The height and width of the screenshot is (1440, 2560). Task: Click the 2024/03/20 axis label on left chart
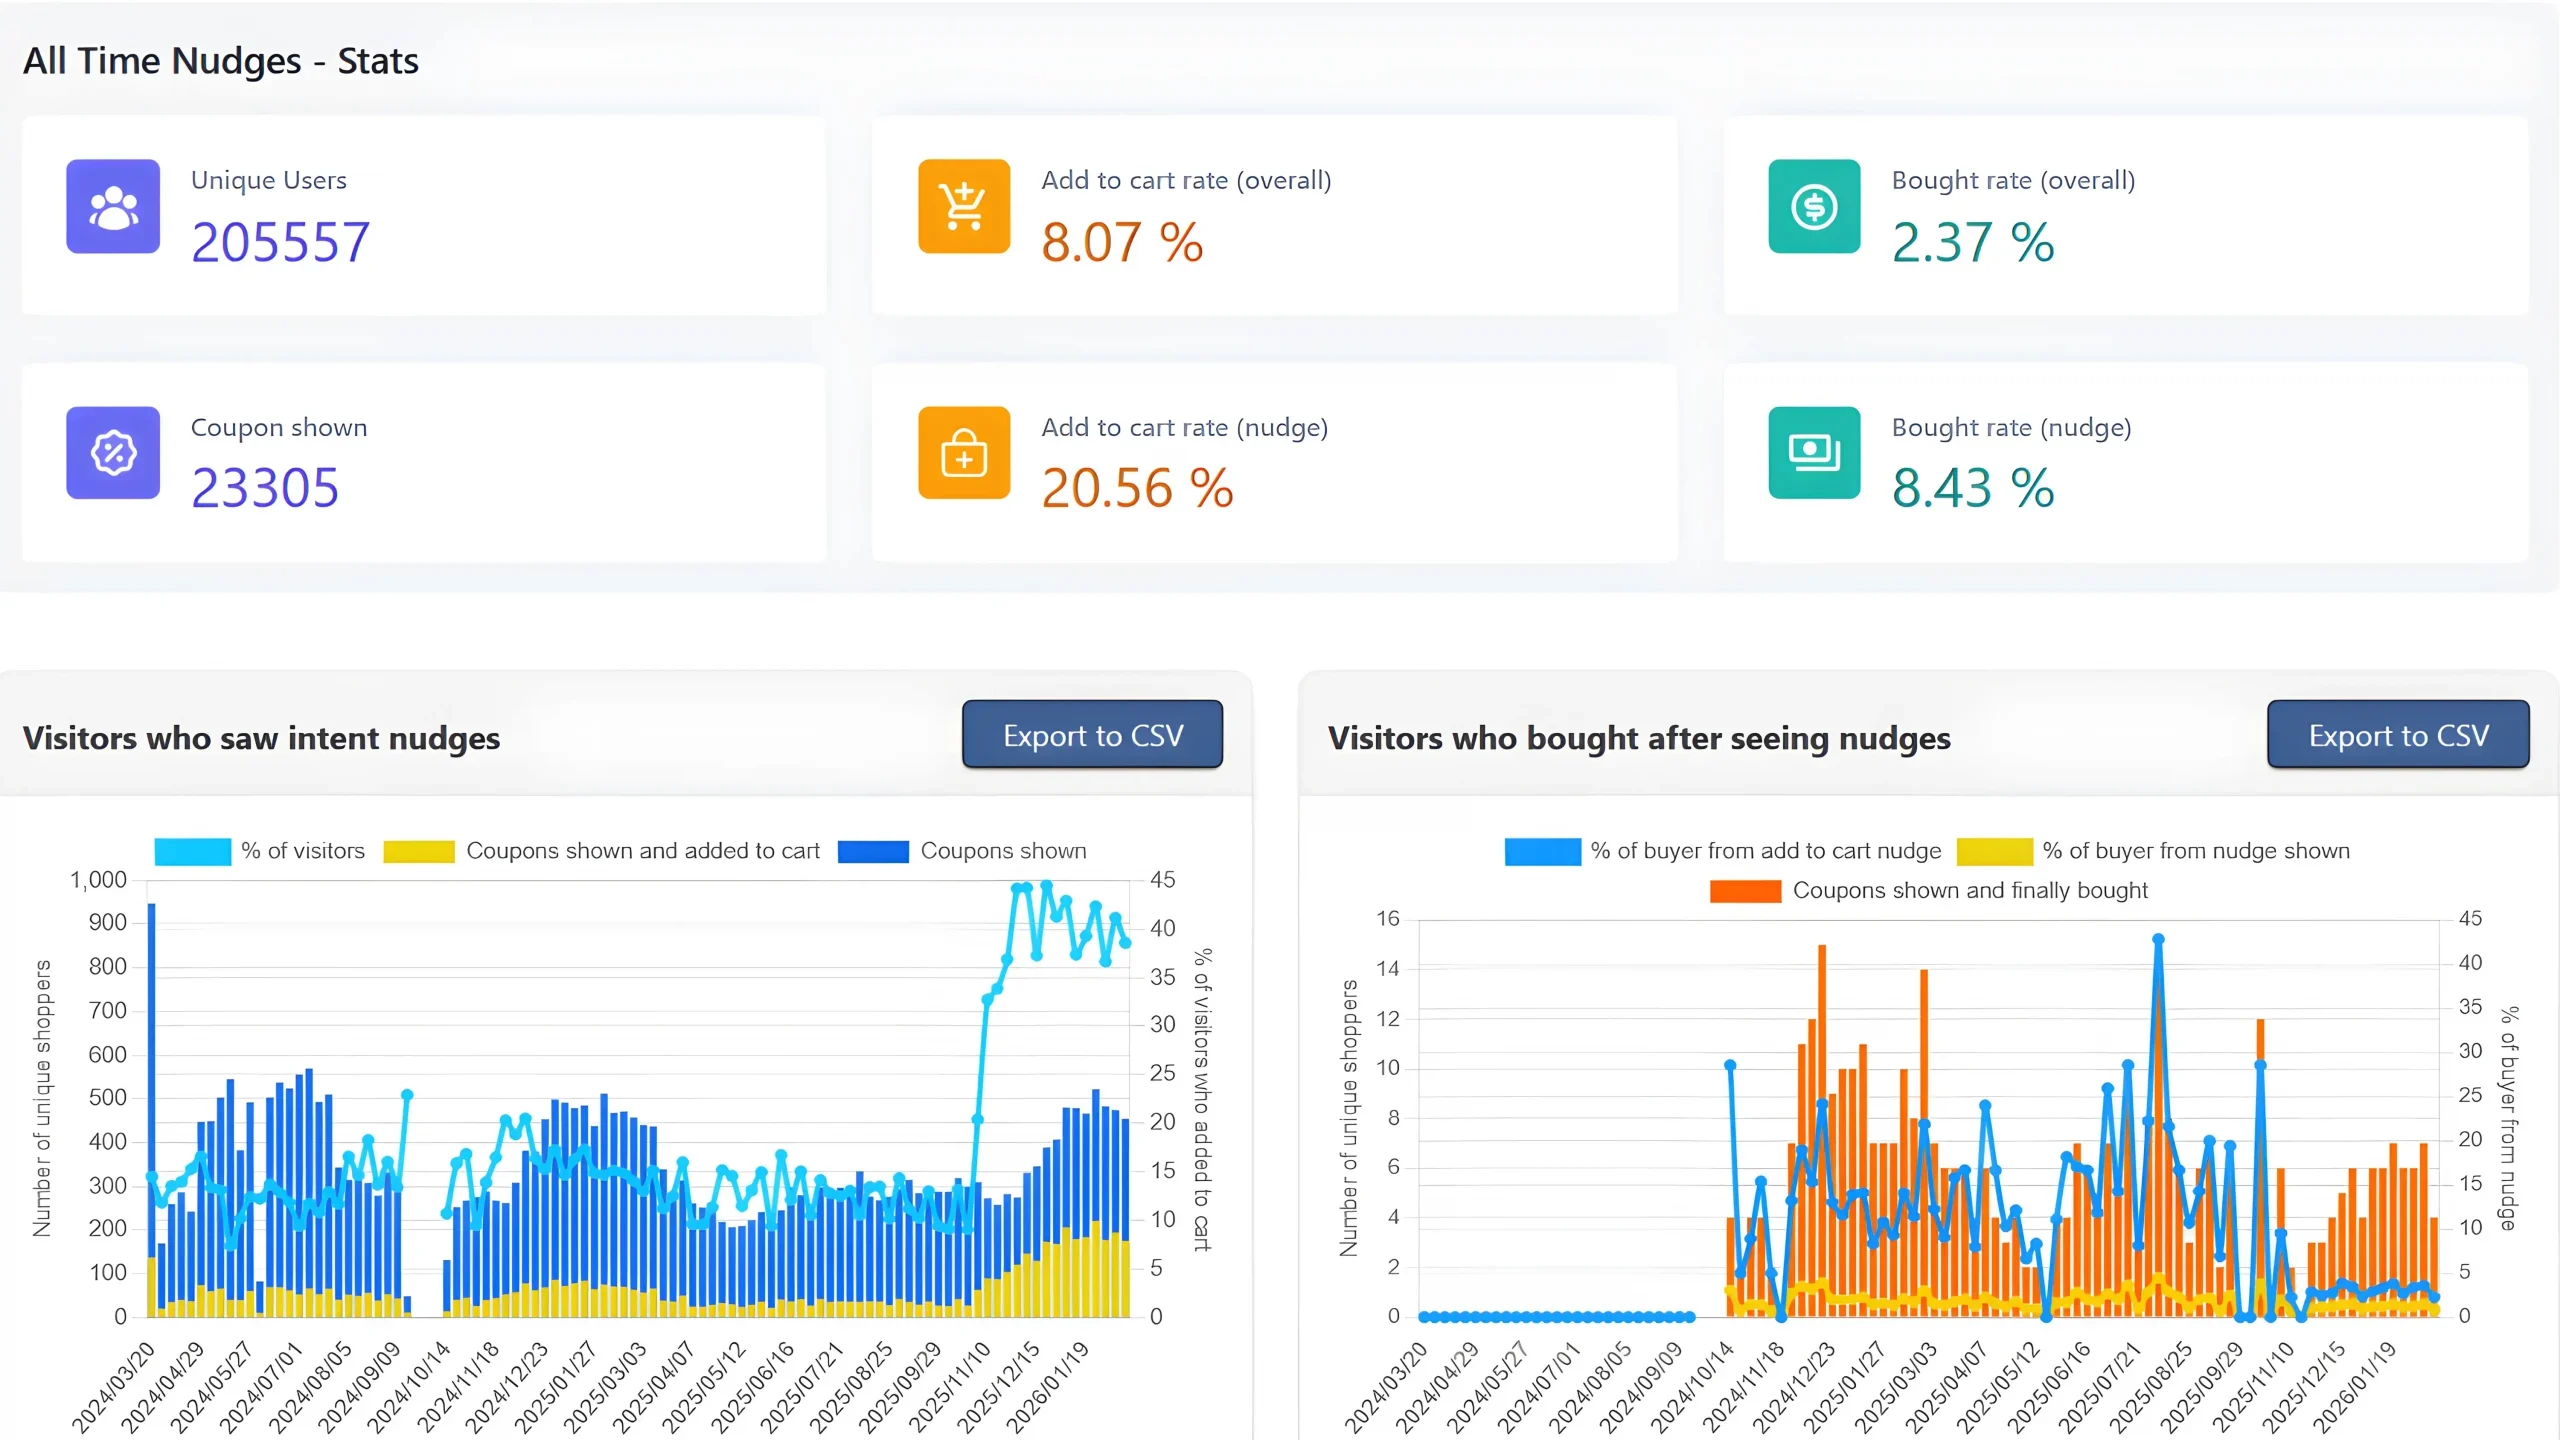coord(113,1388)
